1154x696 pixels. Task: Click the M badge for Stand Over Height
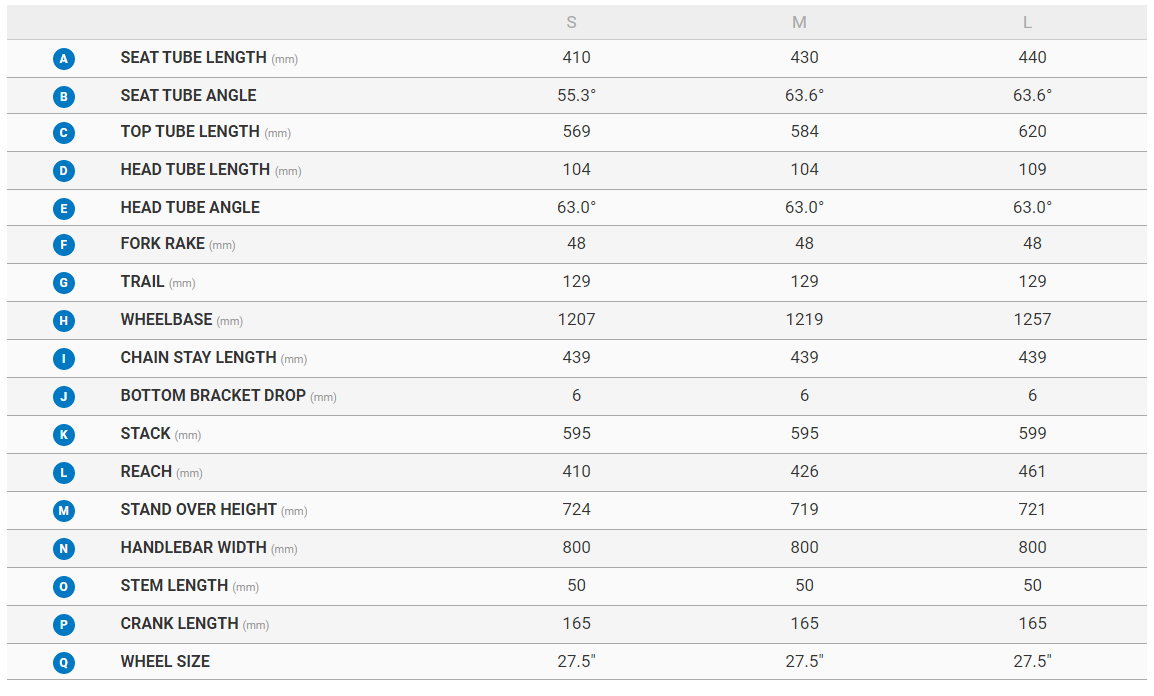[x=64, y=511]
